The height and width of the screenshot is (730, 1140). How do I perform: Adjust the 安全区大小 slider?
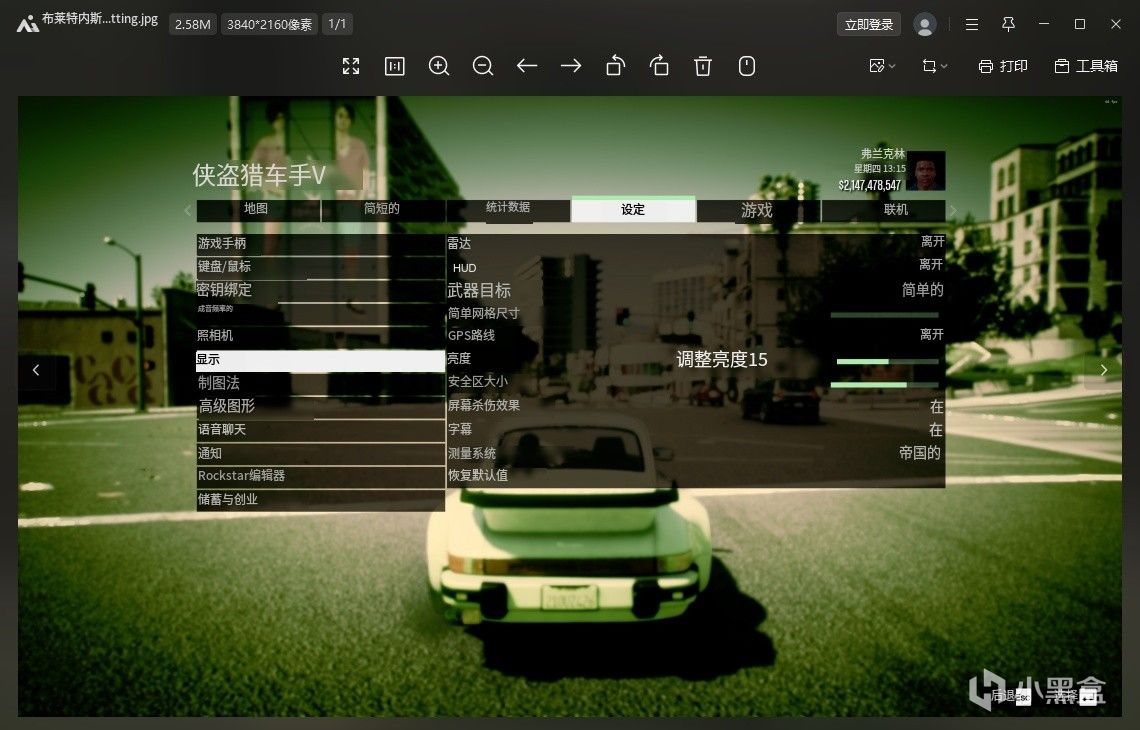click(x=885, y=385)
